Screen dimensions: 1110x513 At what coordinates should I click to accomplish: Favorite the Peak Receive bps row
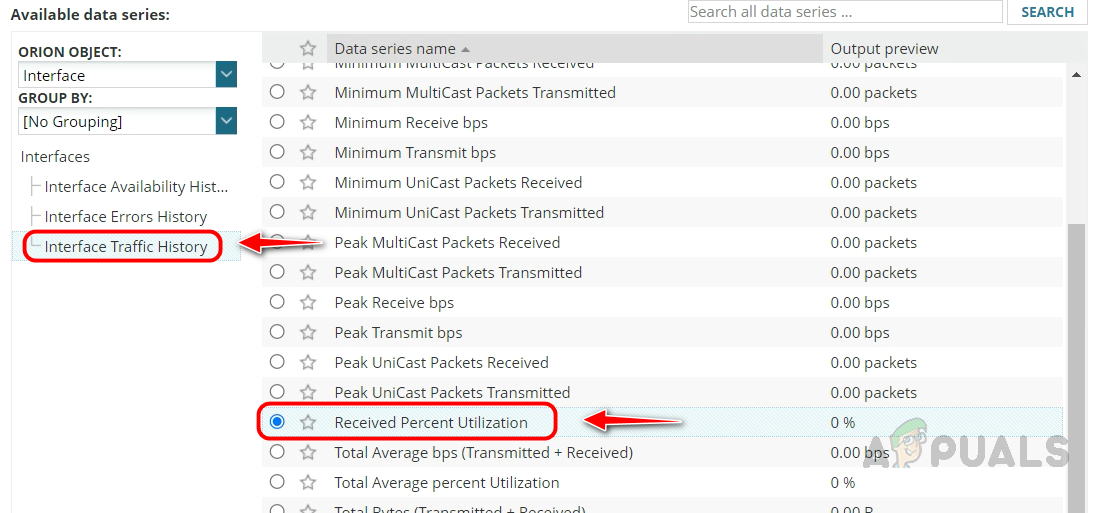coord(308,303)
